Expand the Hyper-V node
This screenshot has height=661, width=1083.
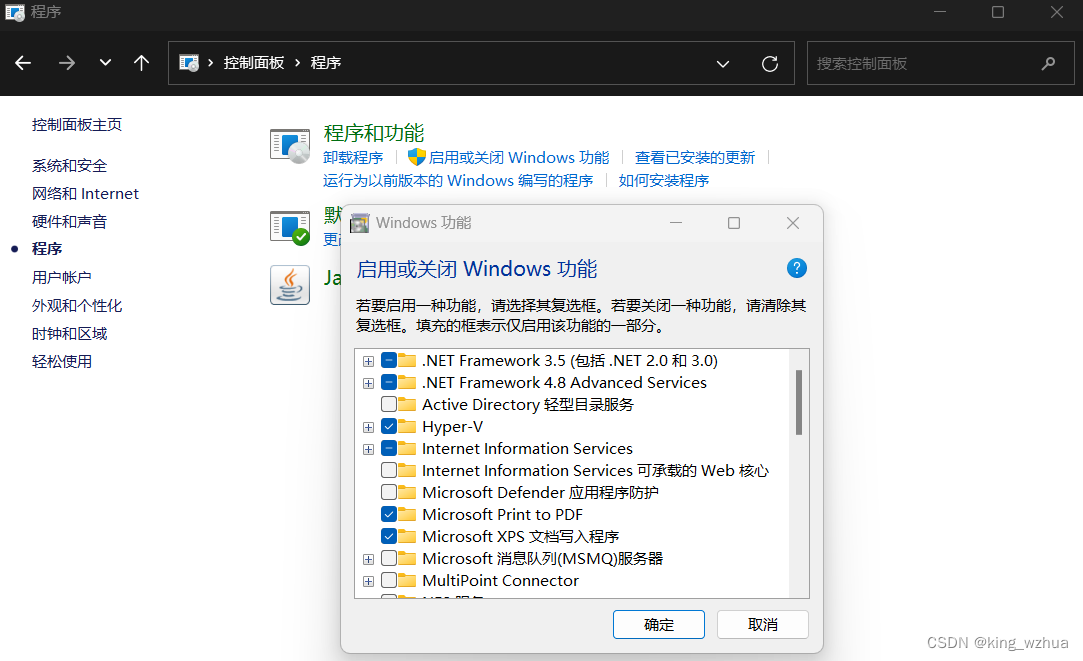(368, 428)
